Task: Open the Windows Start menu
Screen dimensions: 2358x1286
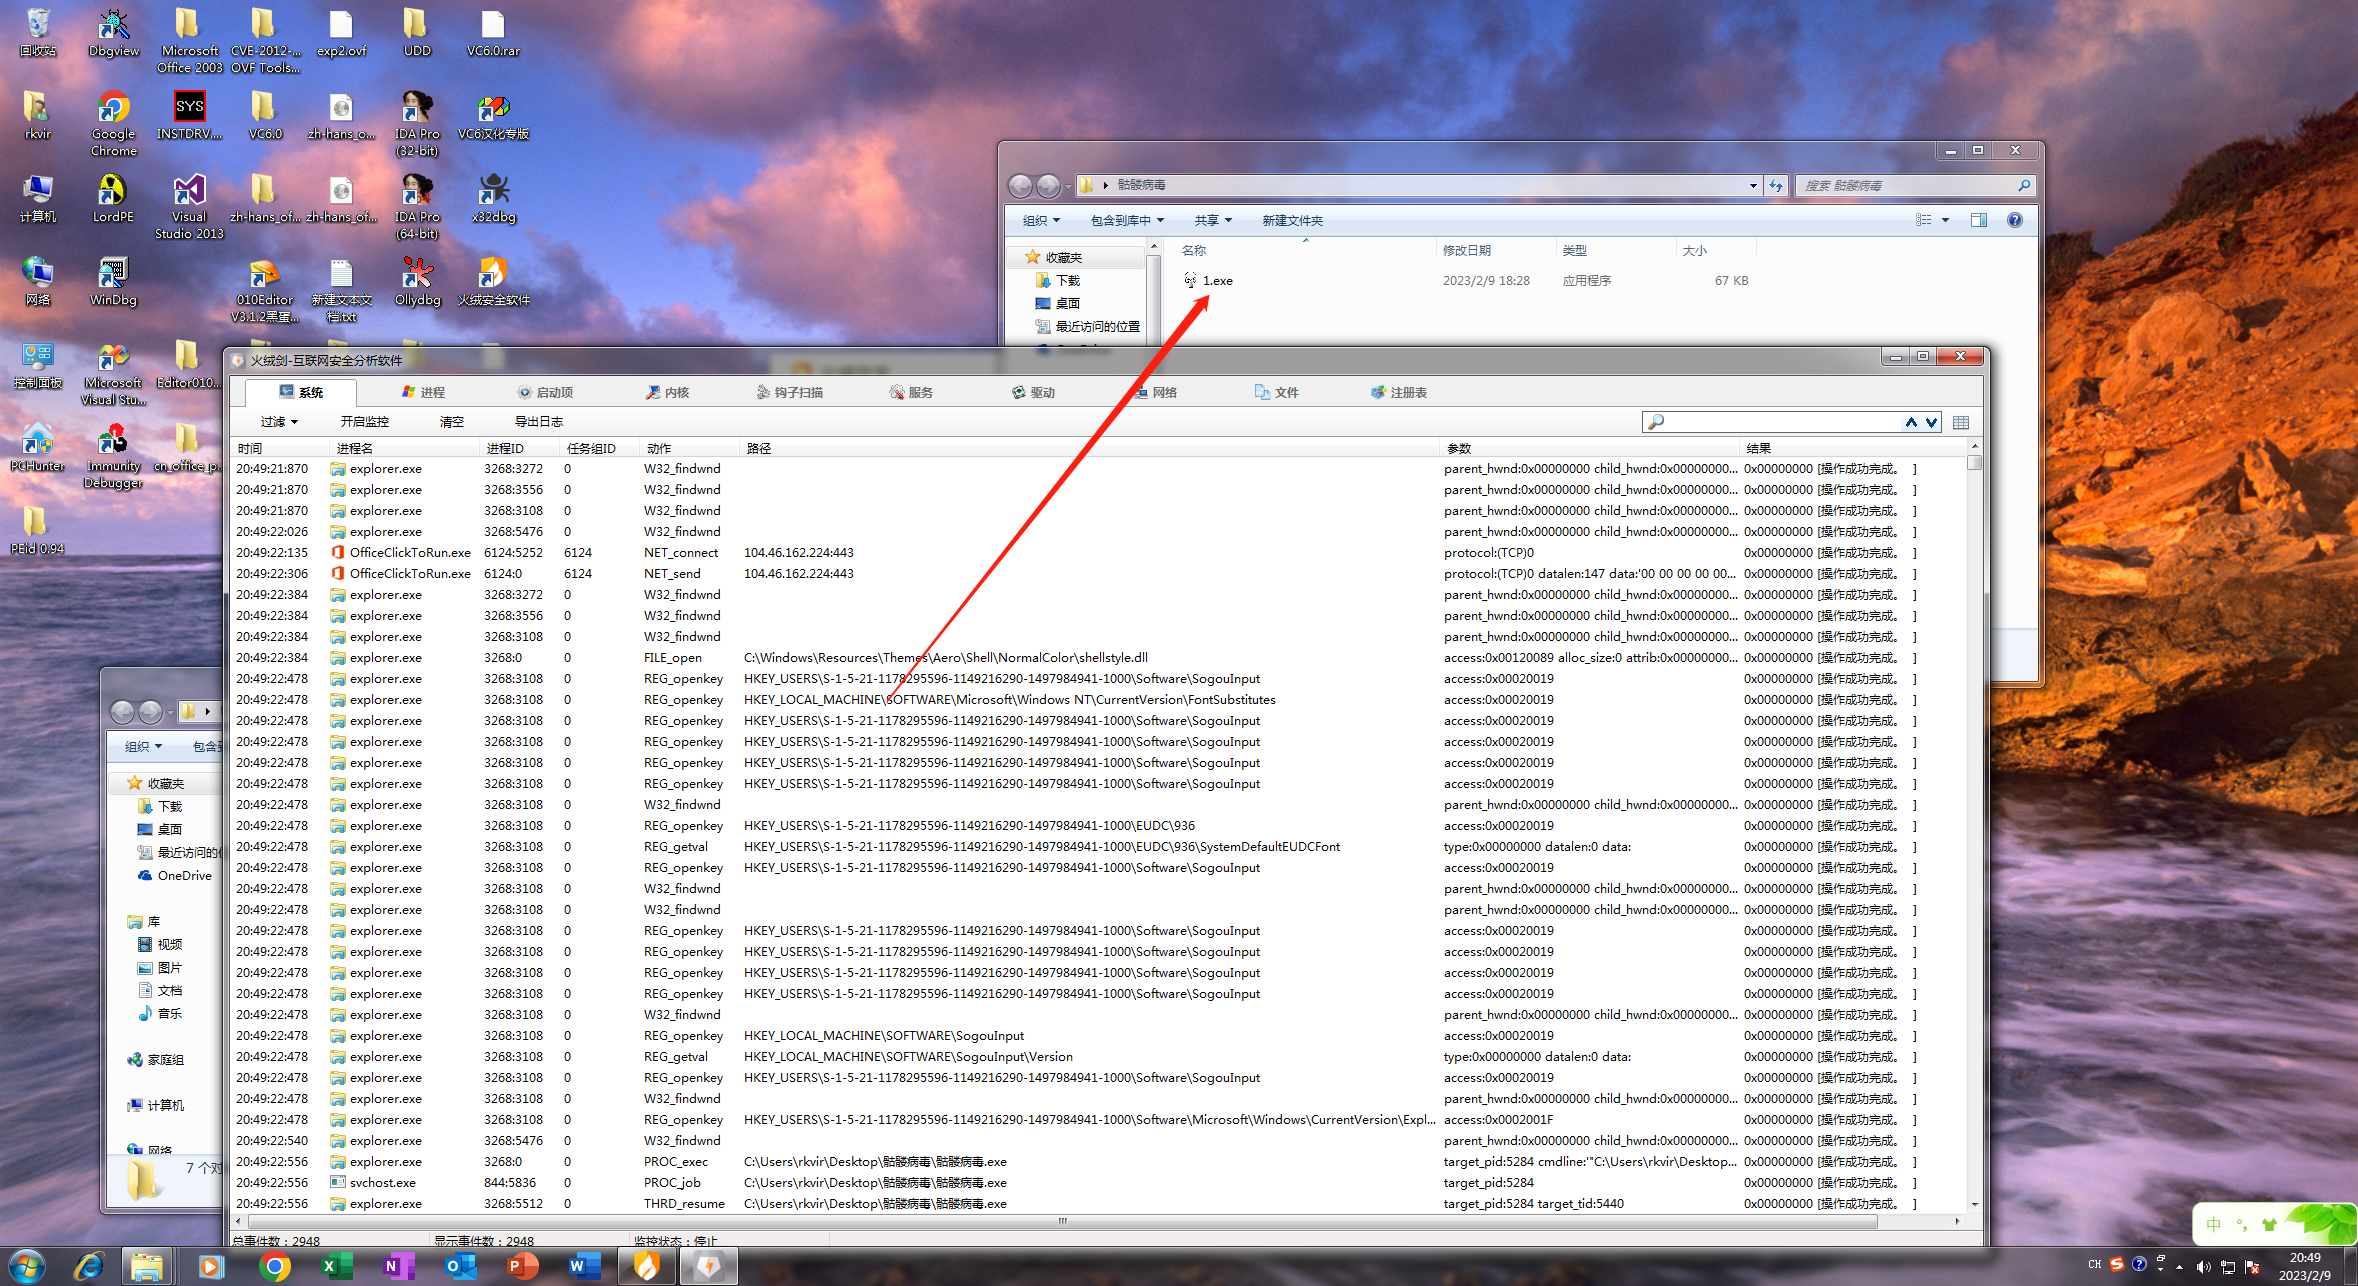Action: (x=27, y=1266)
